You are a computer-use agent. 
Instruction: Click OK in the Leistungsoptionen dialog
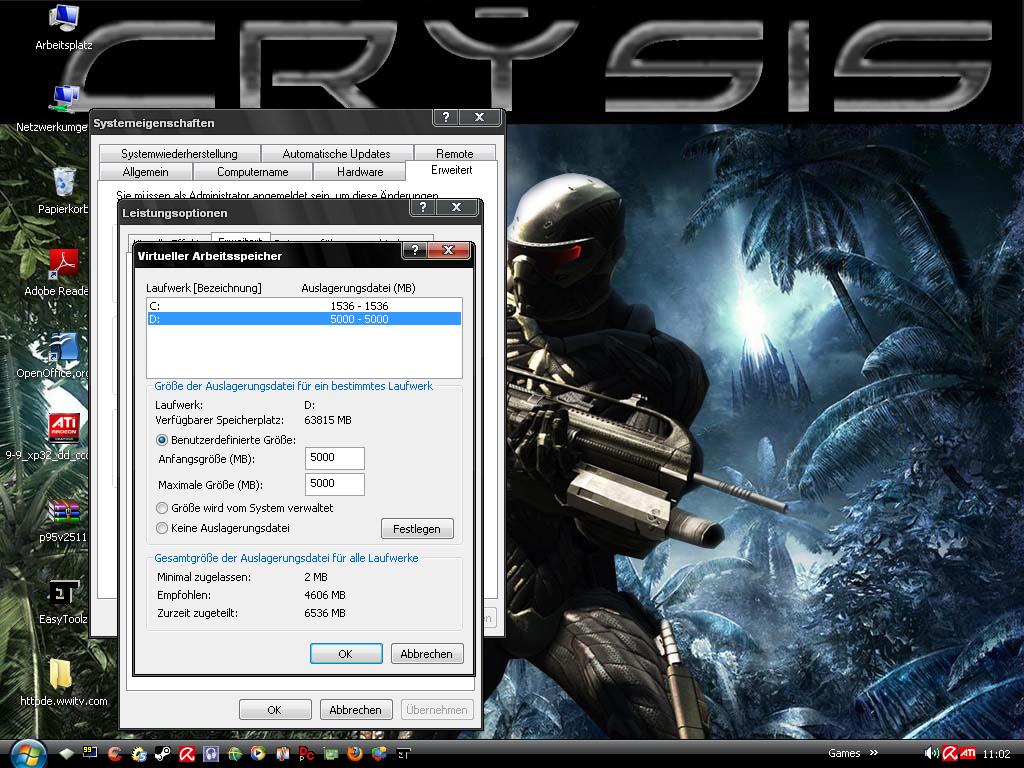click(x=275, y=710)
